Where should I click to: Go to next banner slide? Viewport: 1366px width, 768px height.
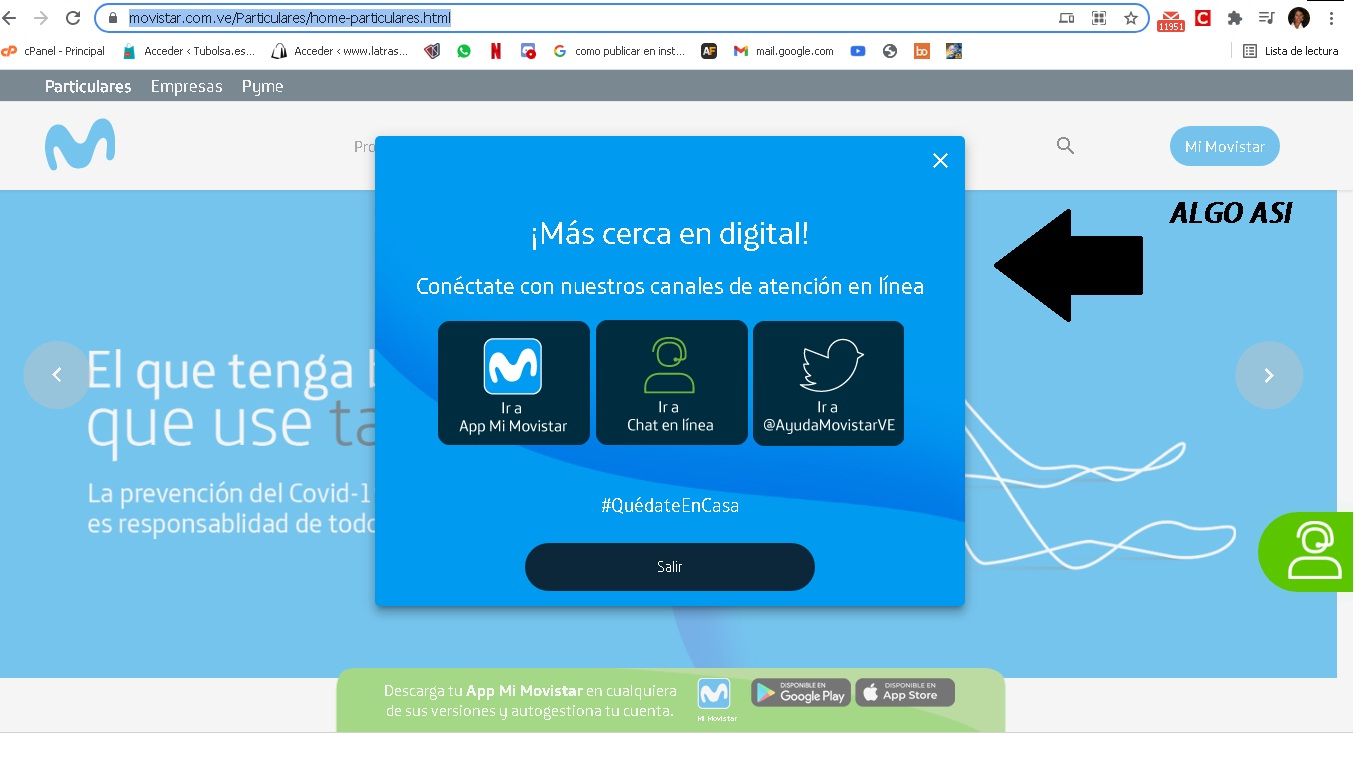click(1269, 375)
